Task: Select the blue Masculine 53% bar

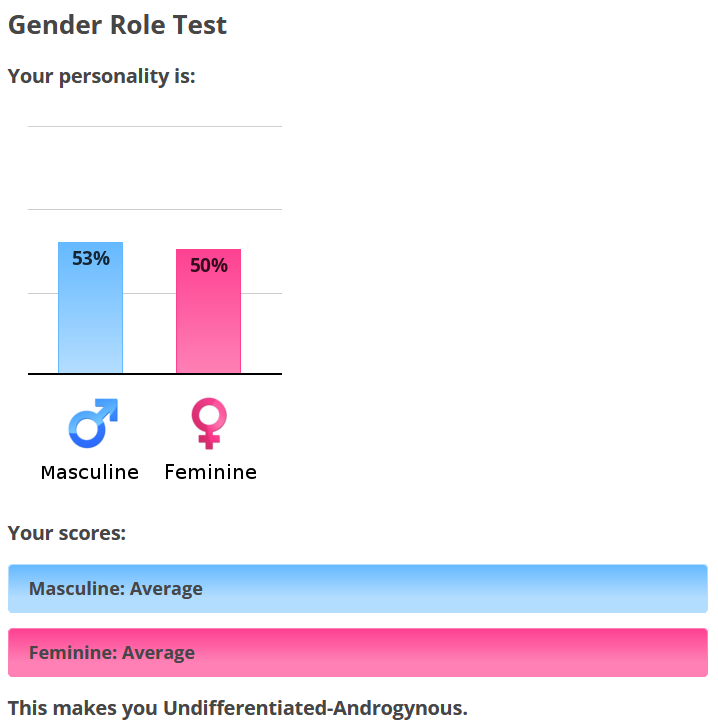Action: [91, 308]
